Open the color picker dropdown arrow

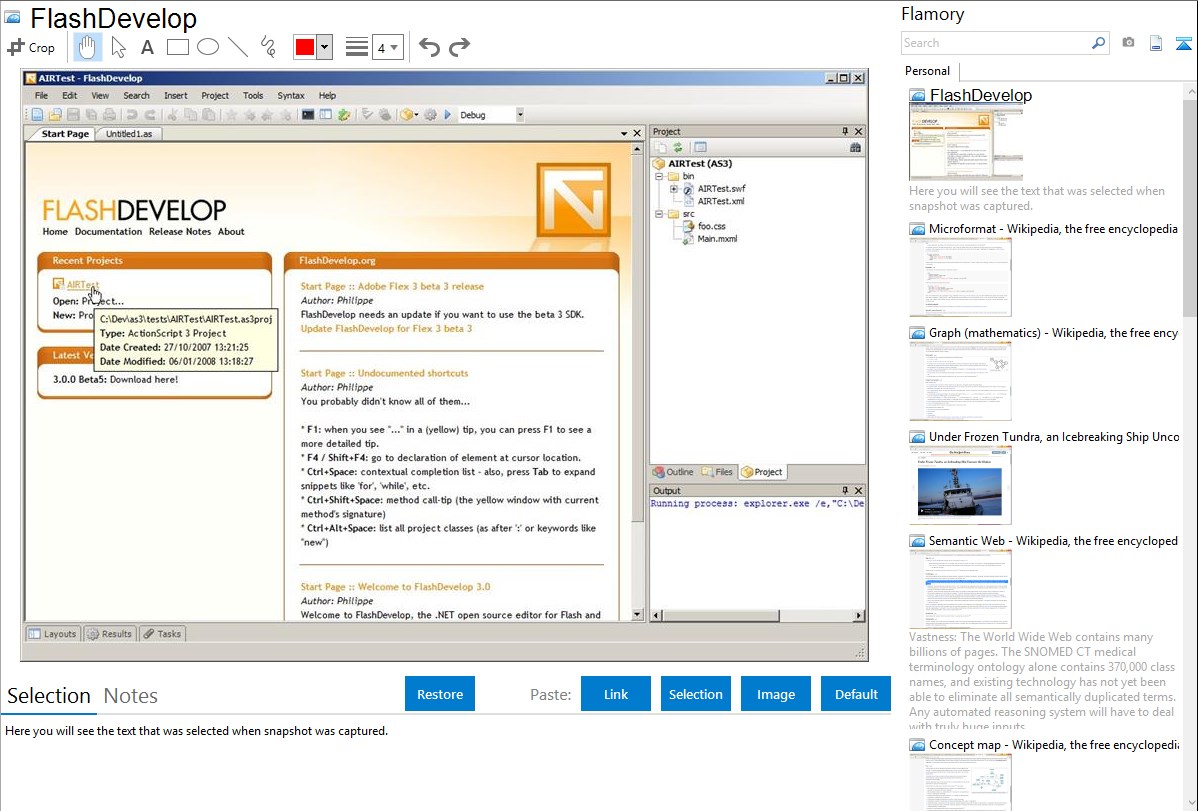(324, 47)
